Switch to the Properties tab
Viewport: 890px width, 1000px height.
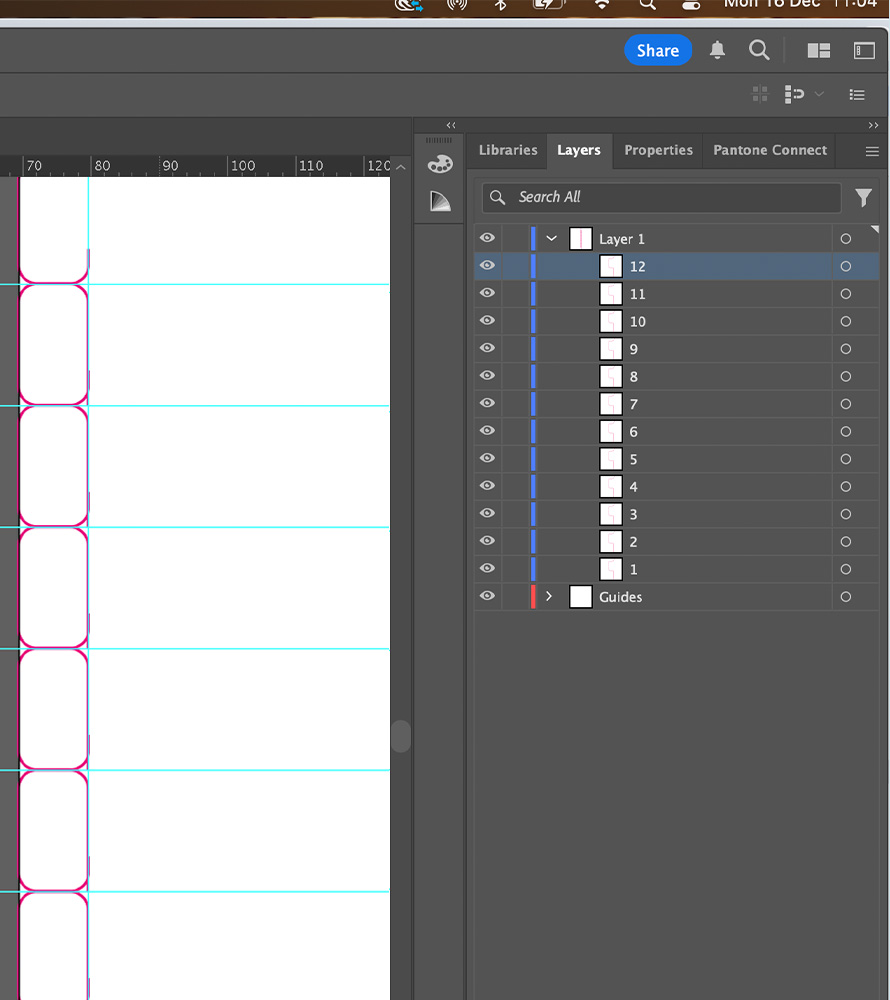coord(659,151)
